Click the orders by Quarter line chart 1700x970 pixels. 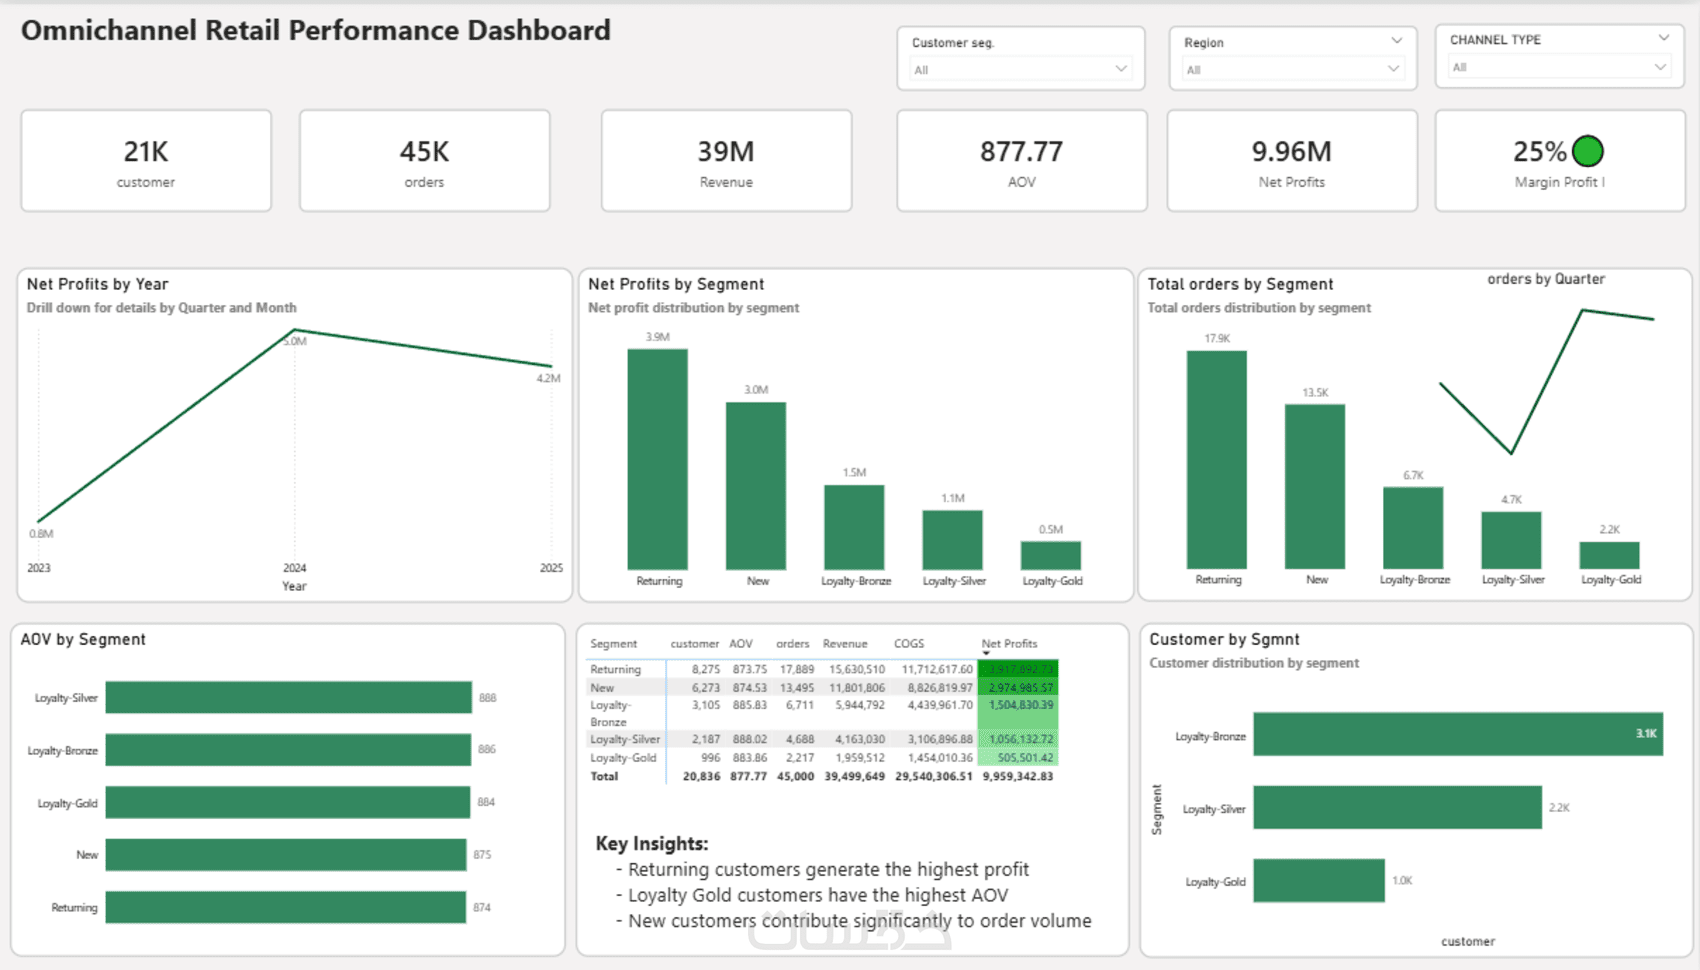pos(1546,381)
